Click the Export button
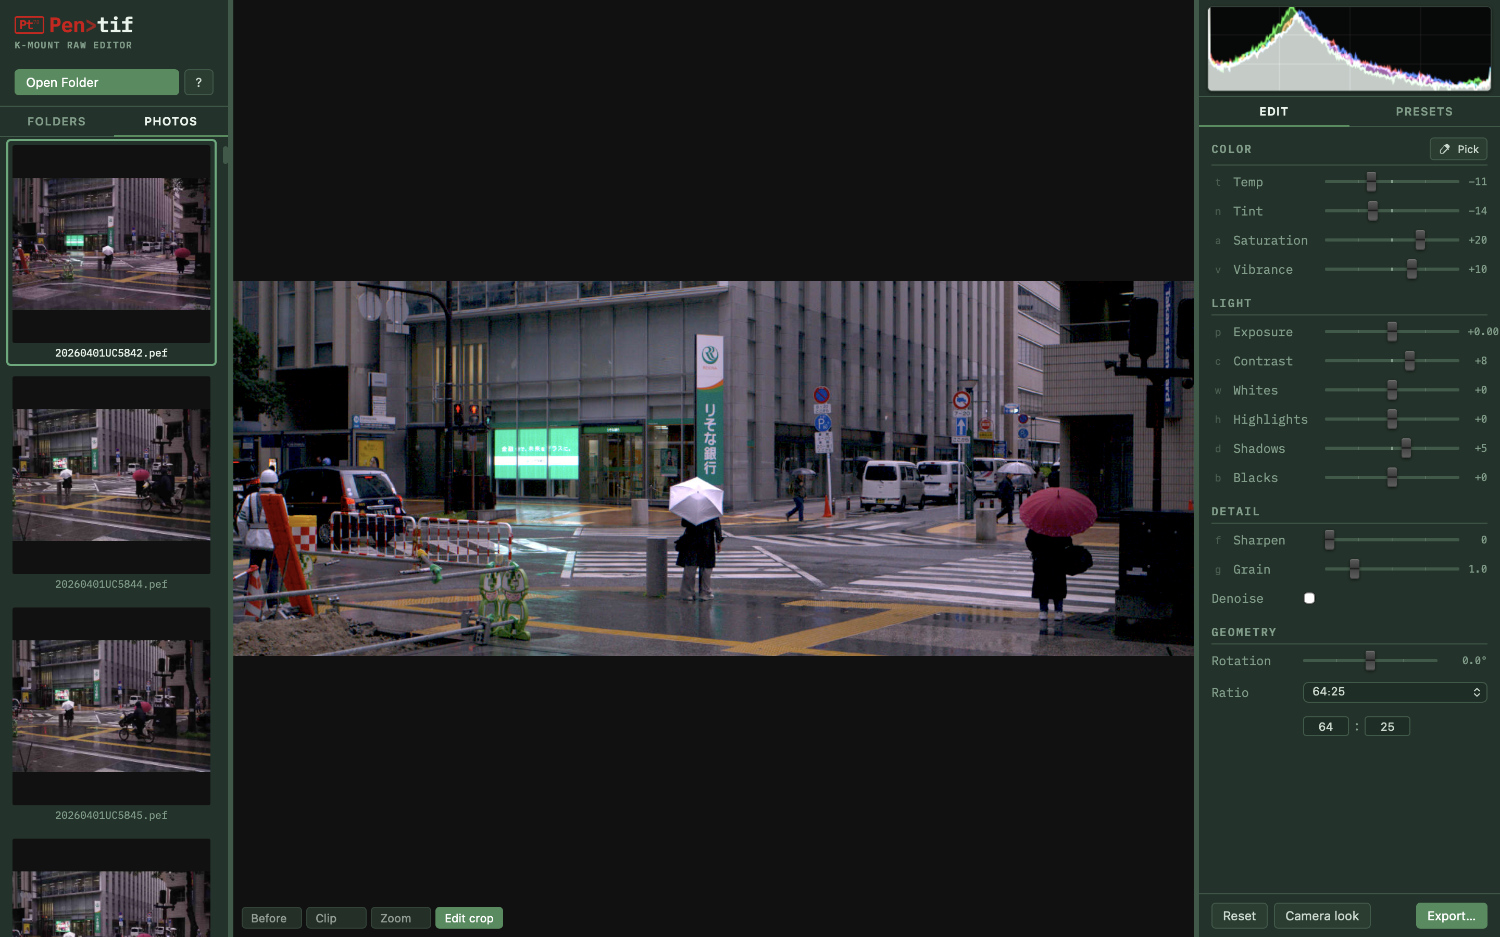This screenshot has height=937, width=1500. [x=1450, y=916]
